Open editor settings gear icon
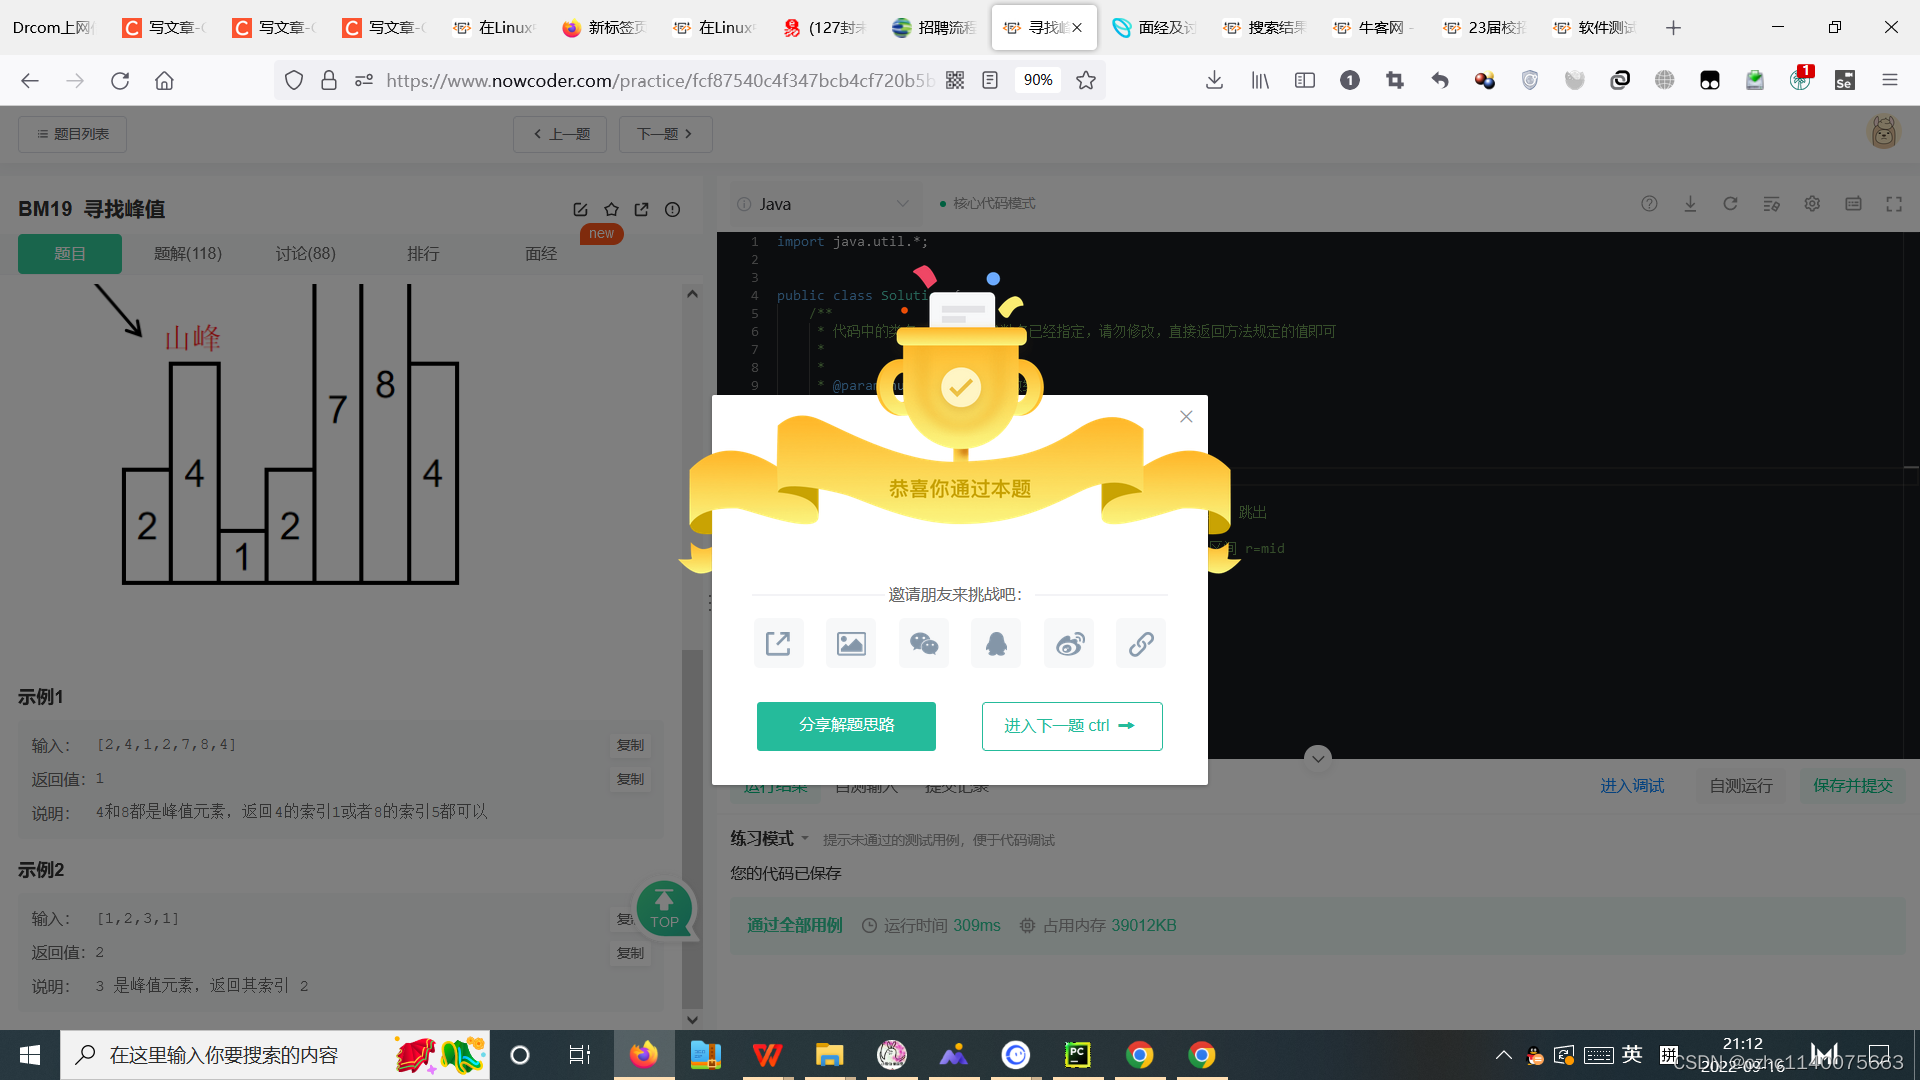The width and height of the screenshot is (1920, 1080). click(x=1812, y=203)
